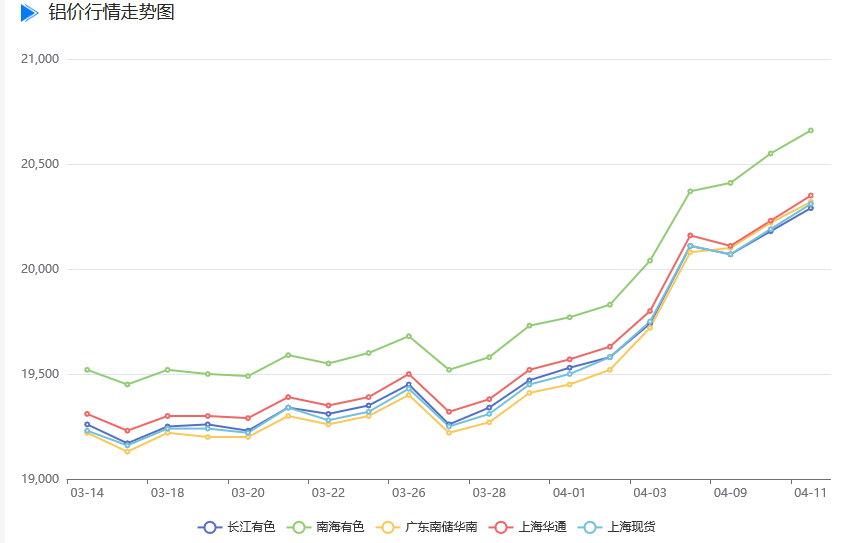Click the light blue 上海现货 legend marker
The width and height of the screenshot is (866, 543).
(590, 527)
